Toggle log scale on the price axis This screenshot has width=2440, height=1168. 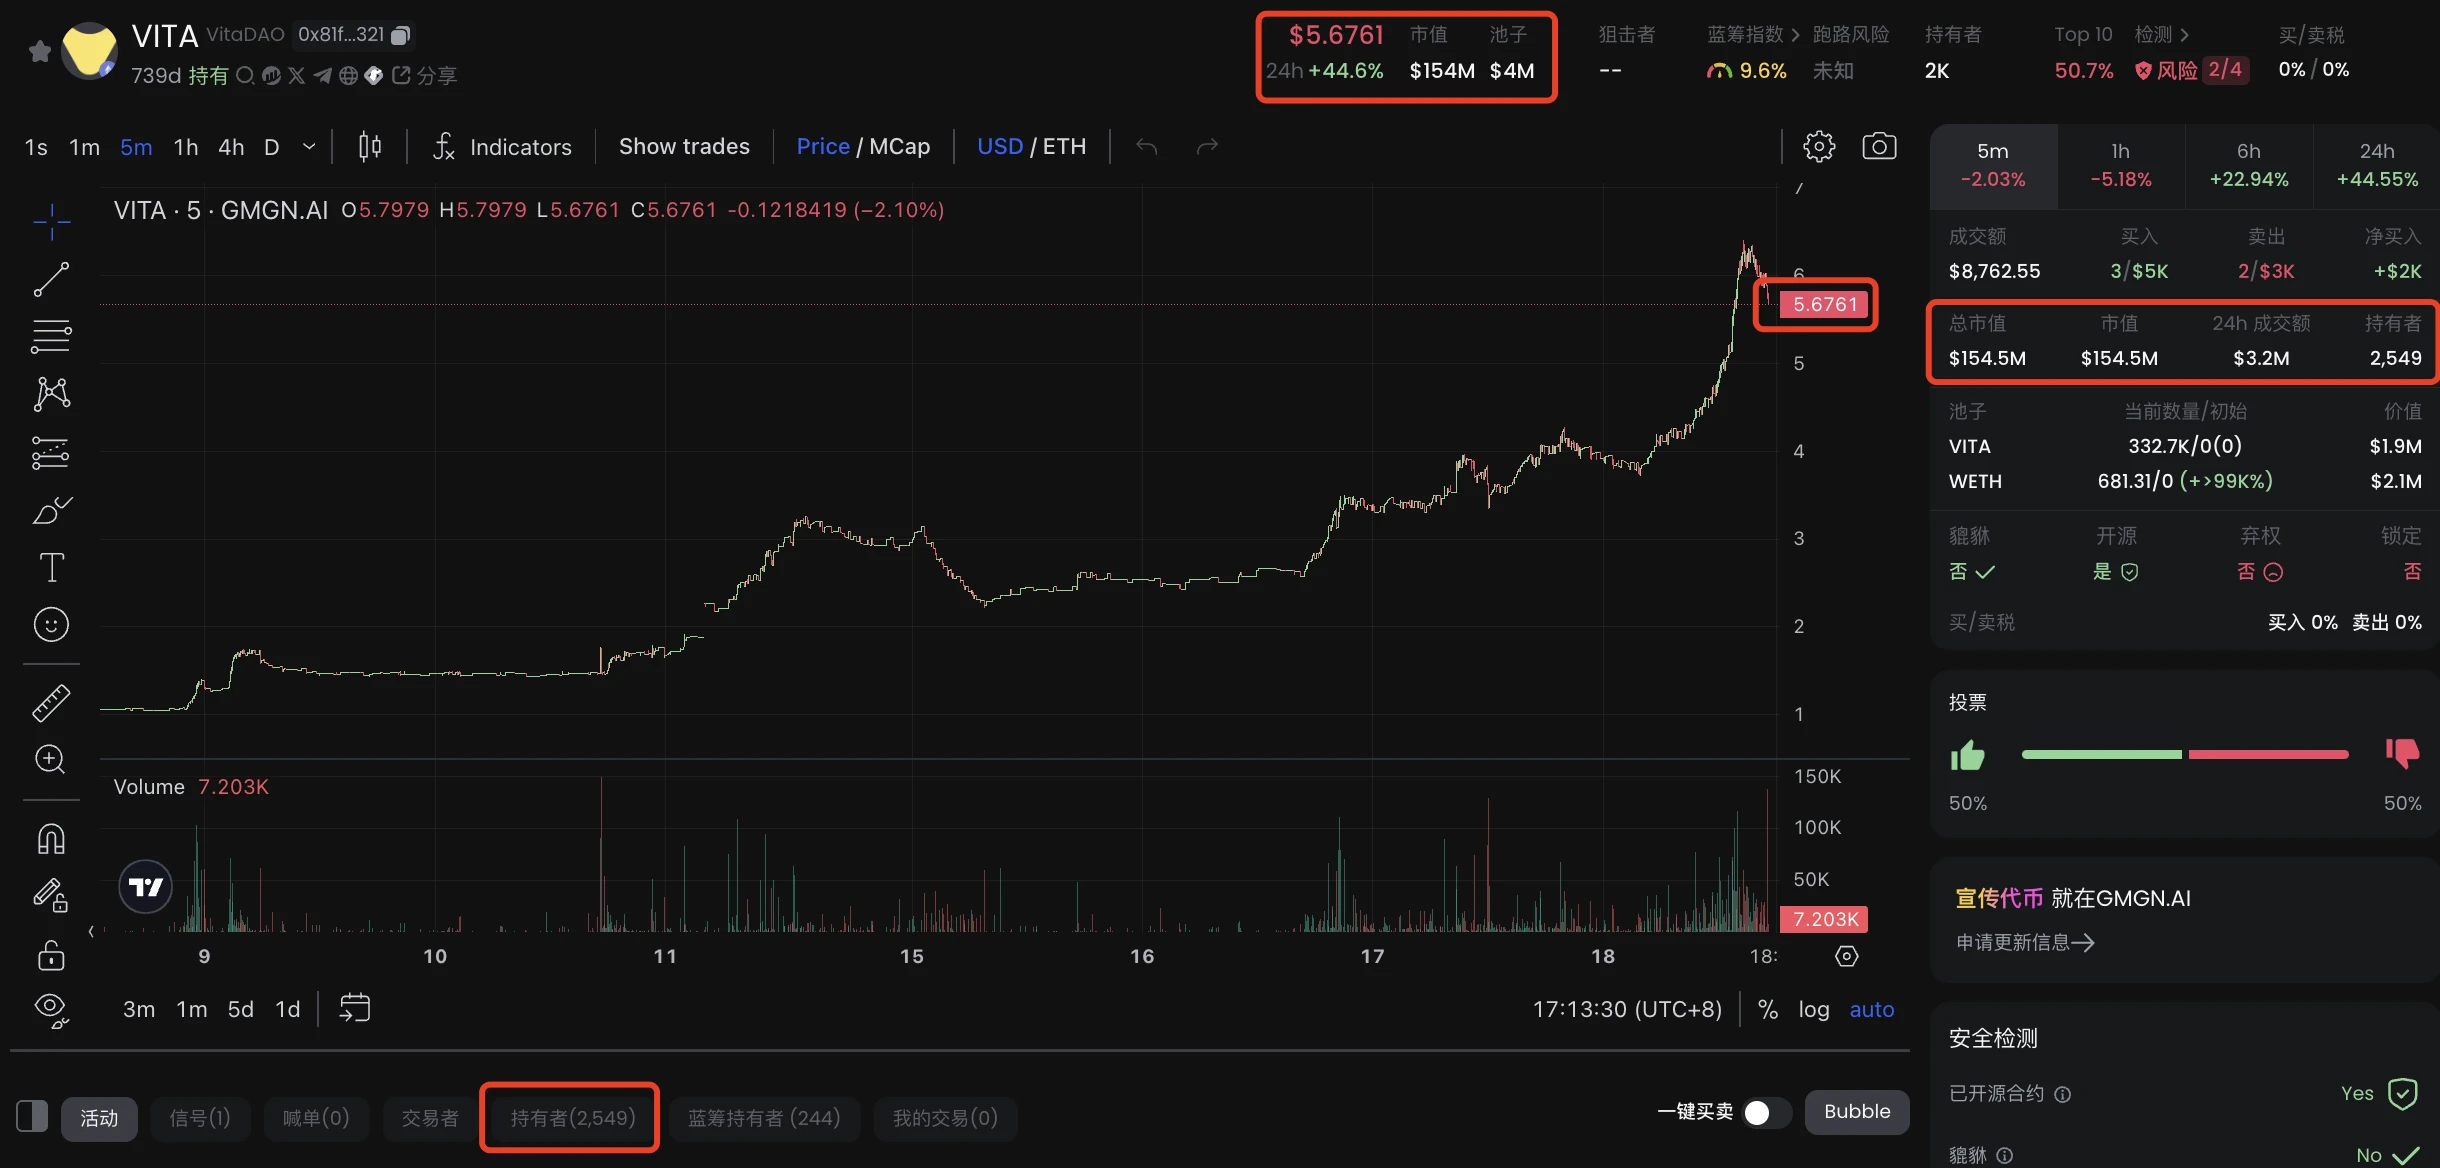tap(1813, 1009)
